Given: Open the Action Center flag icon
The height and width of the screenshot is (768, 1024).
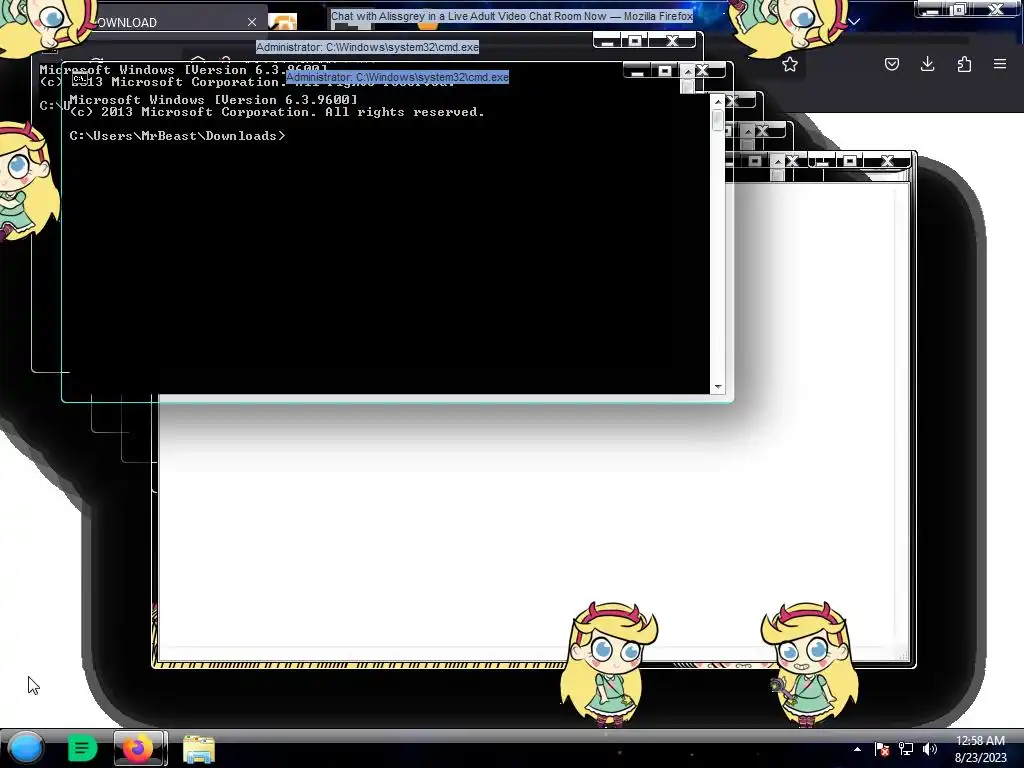Looking at the screenshot, I should coord(882,749).
